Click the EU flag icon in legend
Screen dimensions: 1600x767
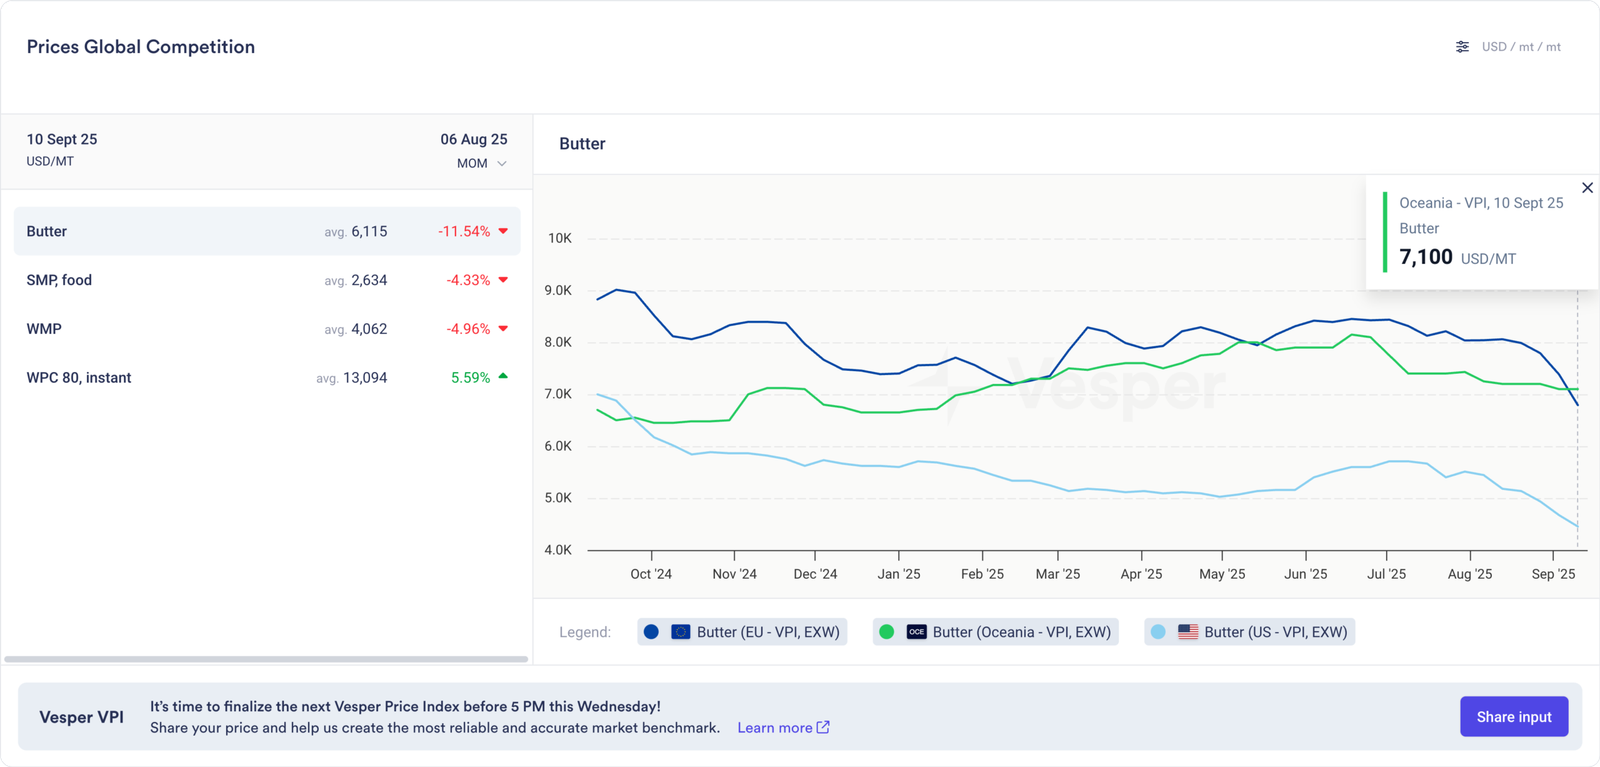point(680,632)
